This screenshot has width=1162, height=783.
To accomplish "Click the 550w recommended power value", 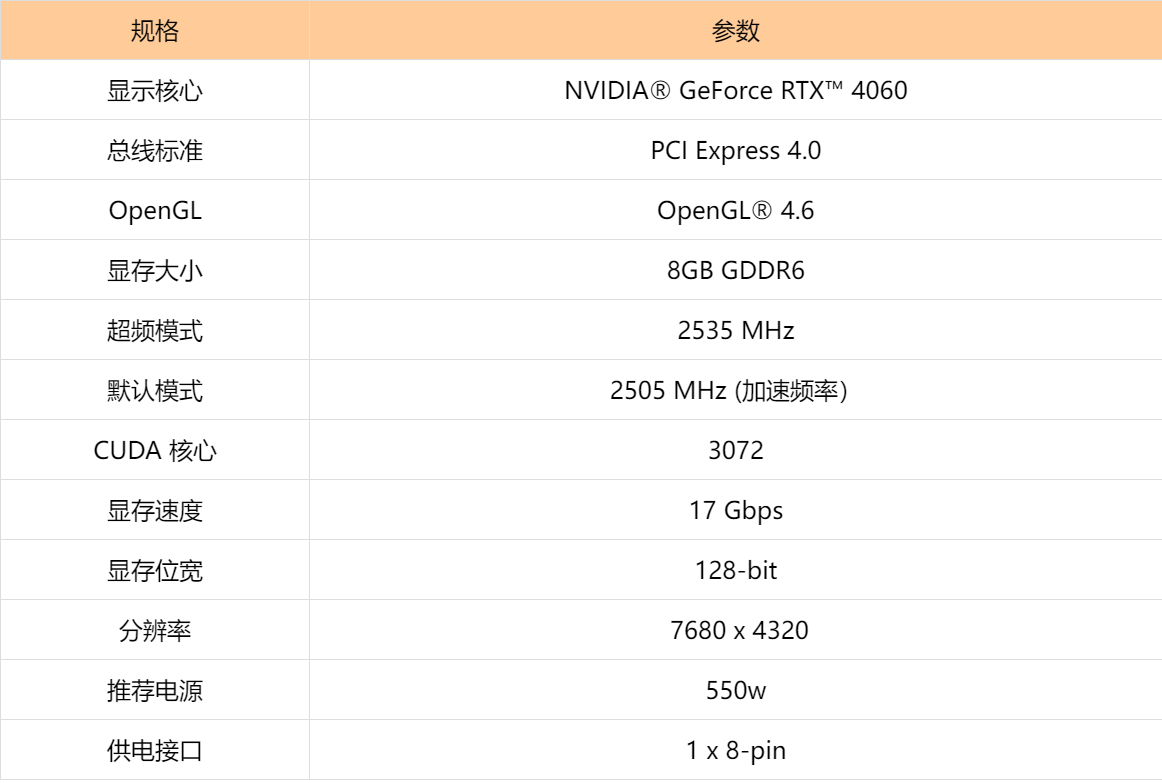I will 736,691.
